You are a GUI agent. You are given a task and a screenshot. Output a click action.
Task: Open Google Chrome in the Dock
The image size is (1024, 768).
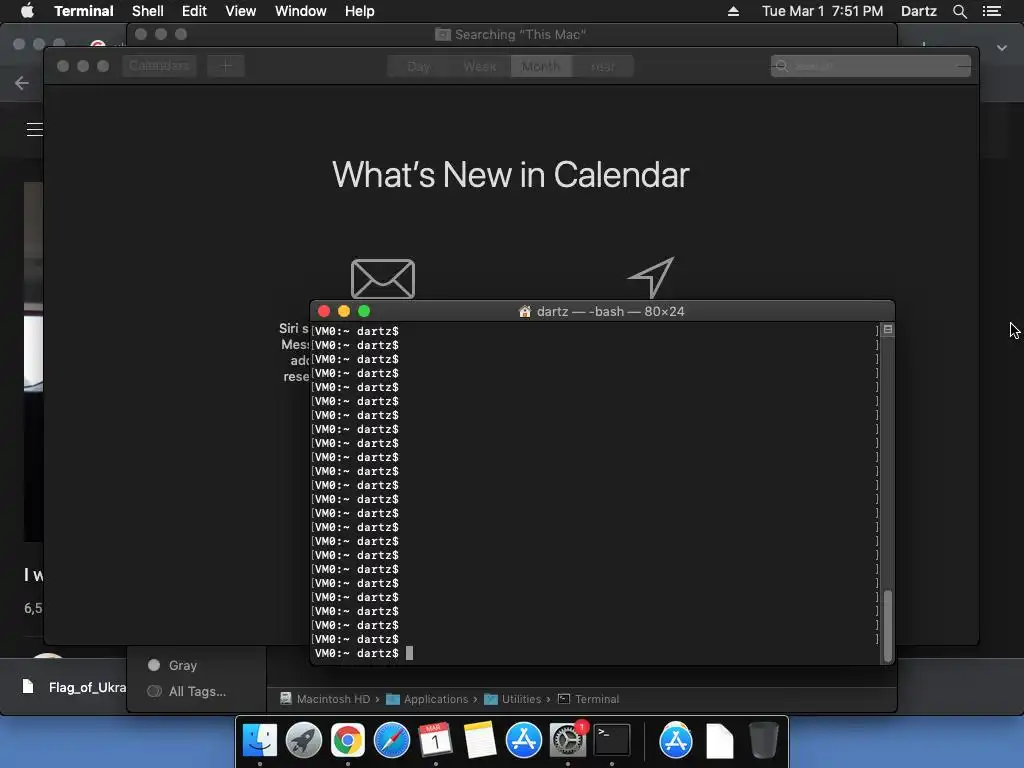347,741
